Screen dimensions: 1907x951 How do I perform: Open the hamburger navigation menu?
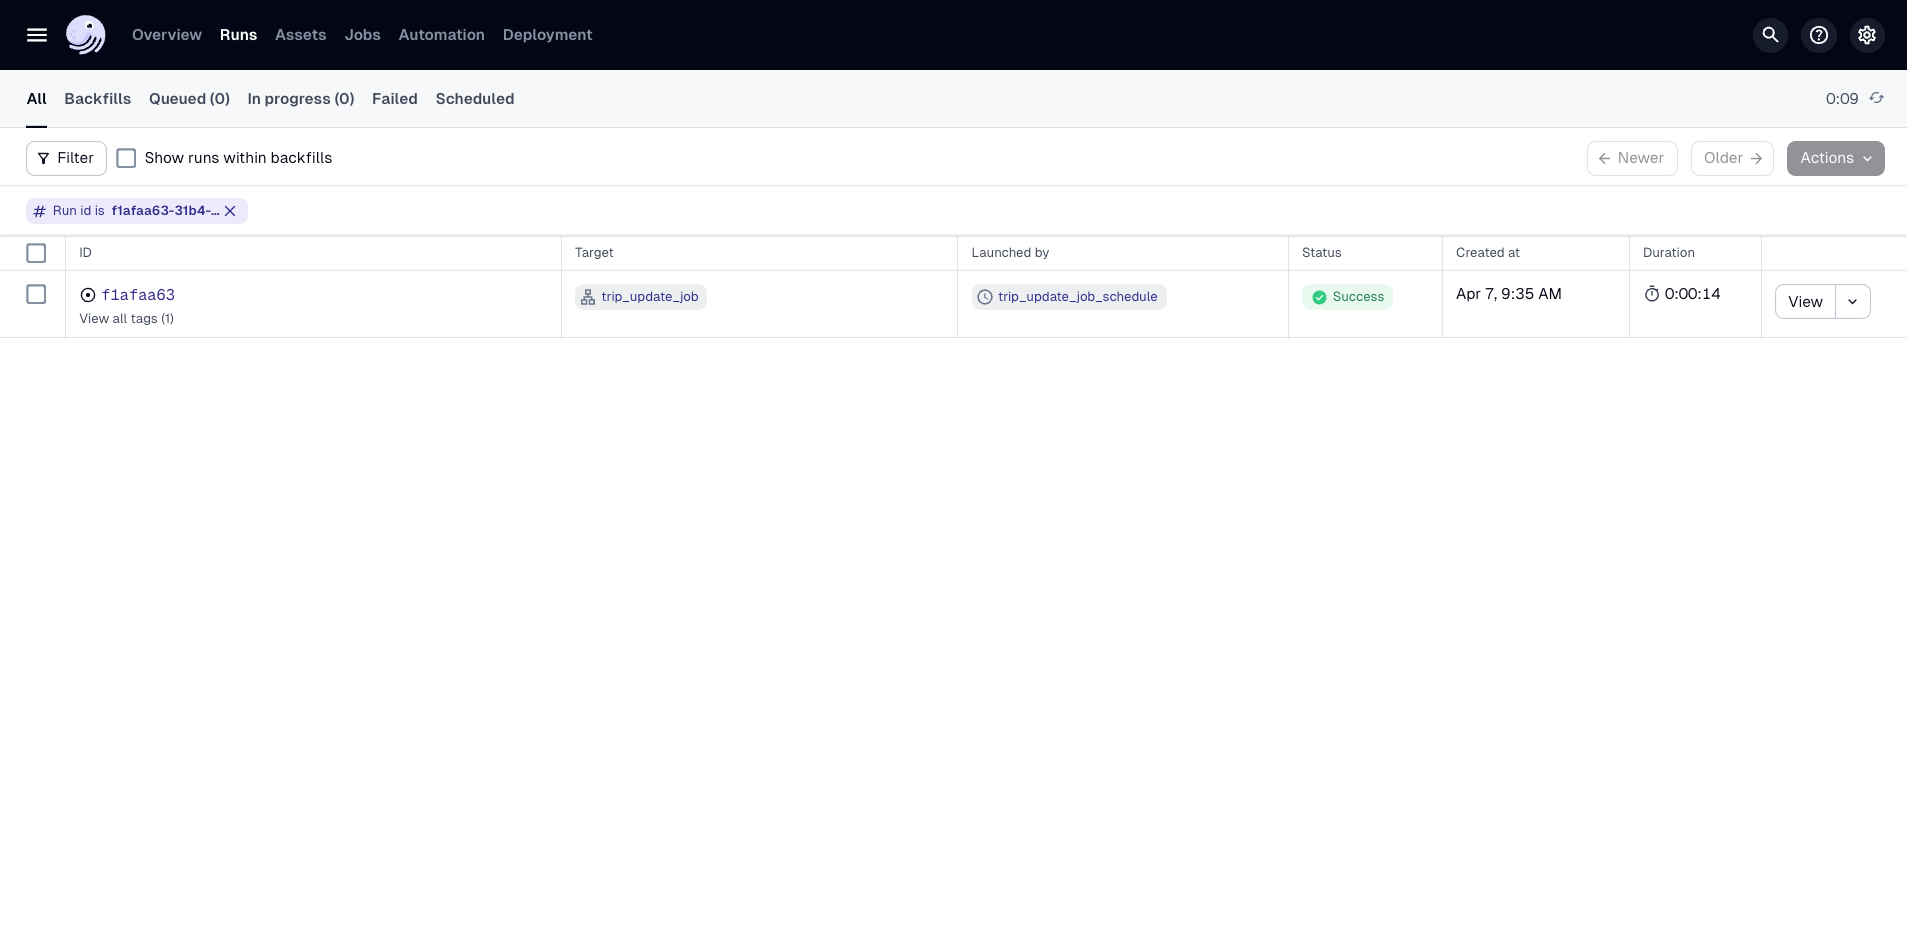(x=37, y=35)
